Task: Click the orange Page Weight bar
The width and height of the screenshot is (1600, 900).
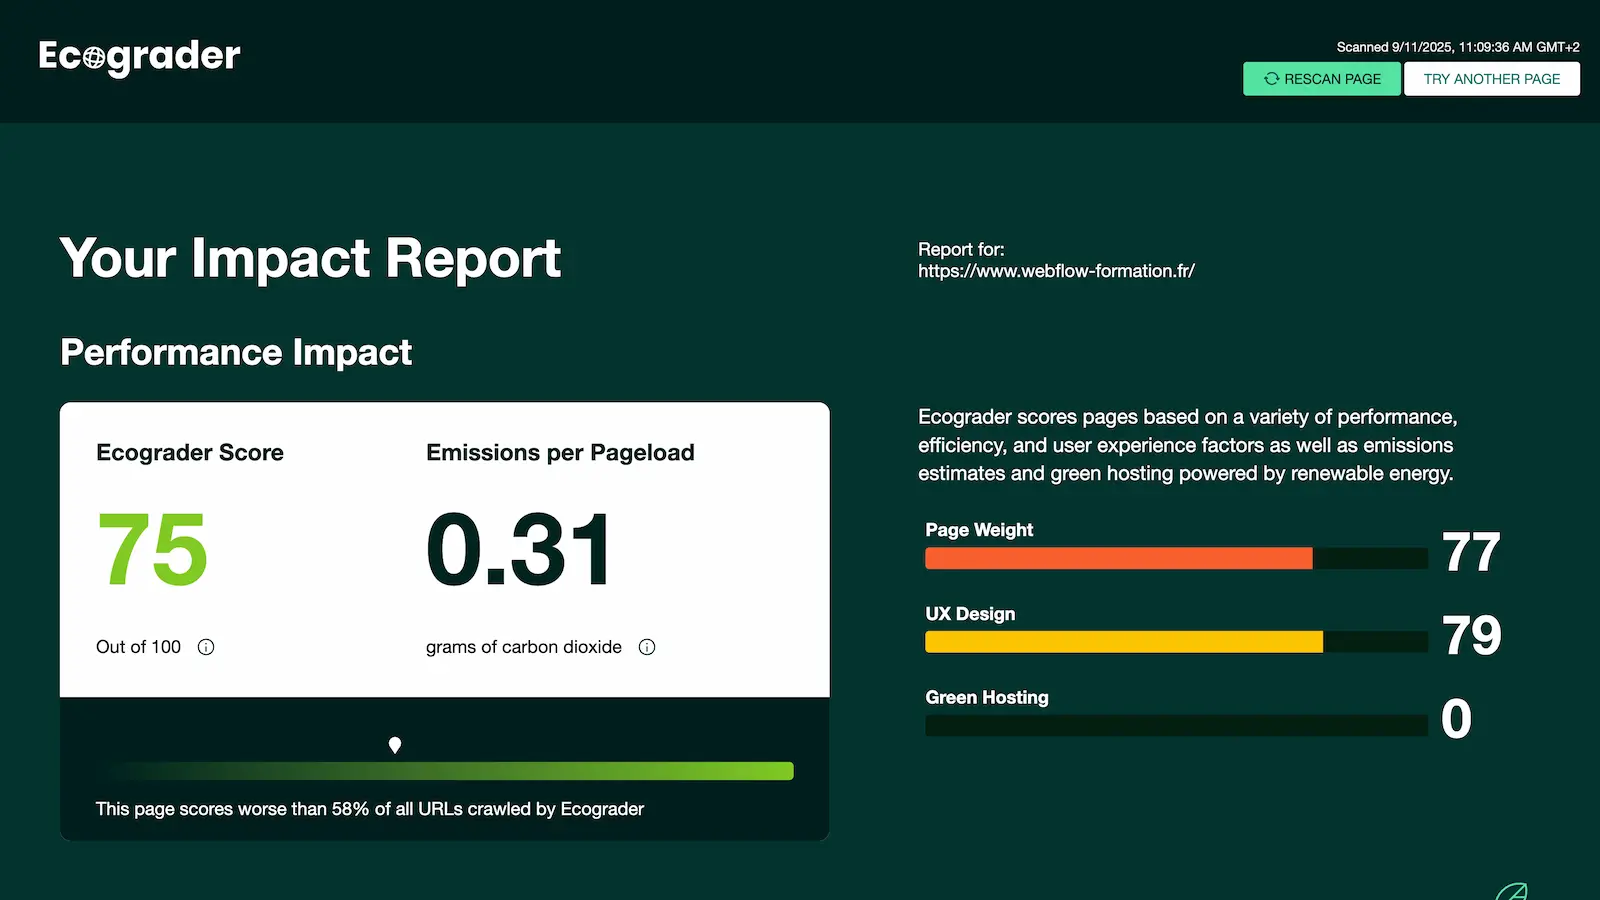Action: click(1119, 558)
